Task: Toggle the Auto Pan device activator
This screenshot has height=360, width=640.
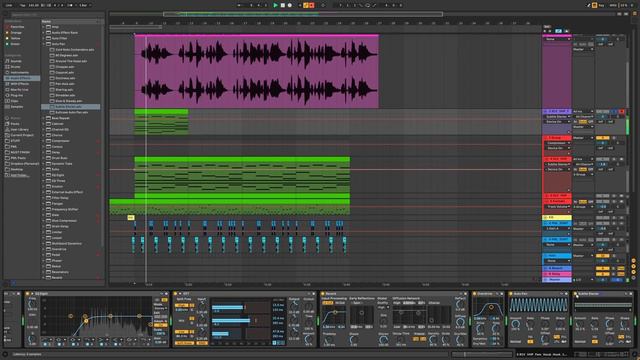Action: coord(511,294)
